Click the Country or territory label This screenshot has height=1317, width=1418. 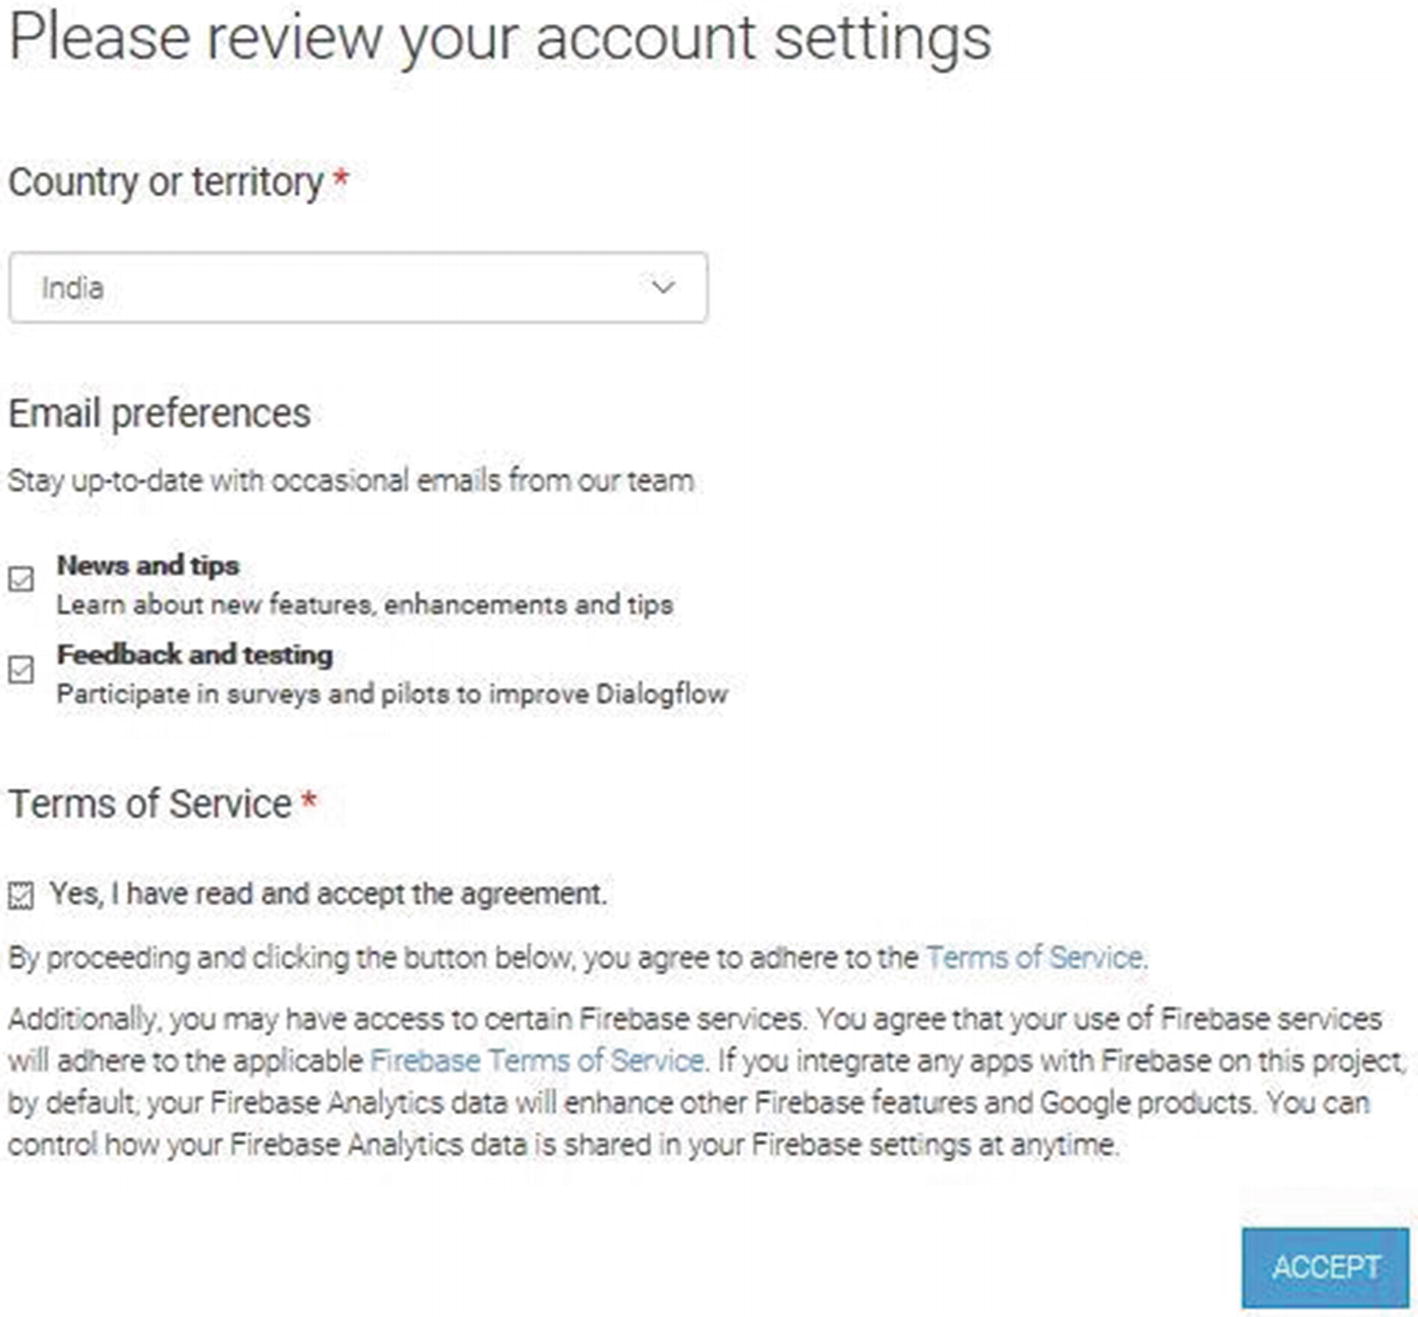(x=166, y=183)
